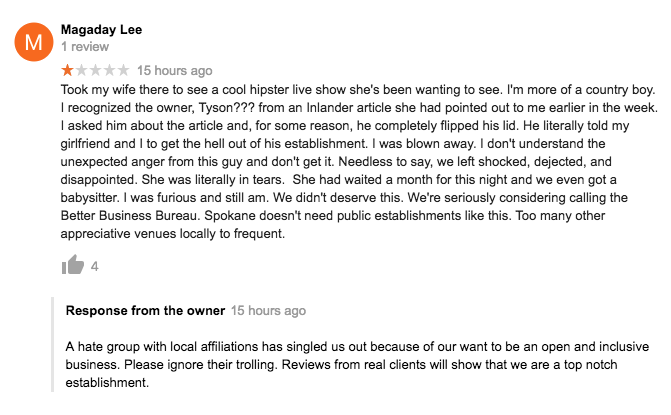Image resolution: width=671 pixels, height=415 pixels.
Task: Click the second gray rating star
Action: (81, 70)
